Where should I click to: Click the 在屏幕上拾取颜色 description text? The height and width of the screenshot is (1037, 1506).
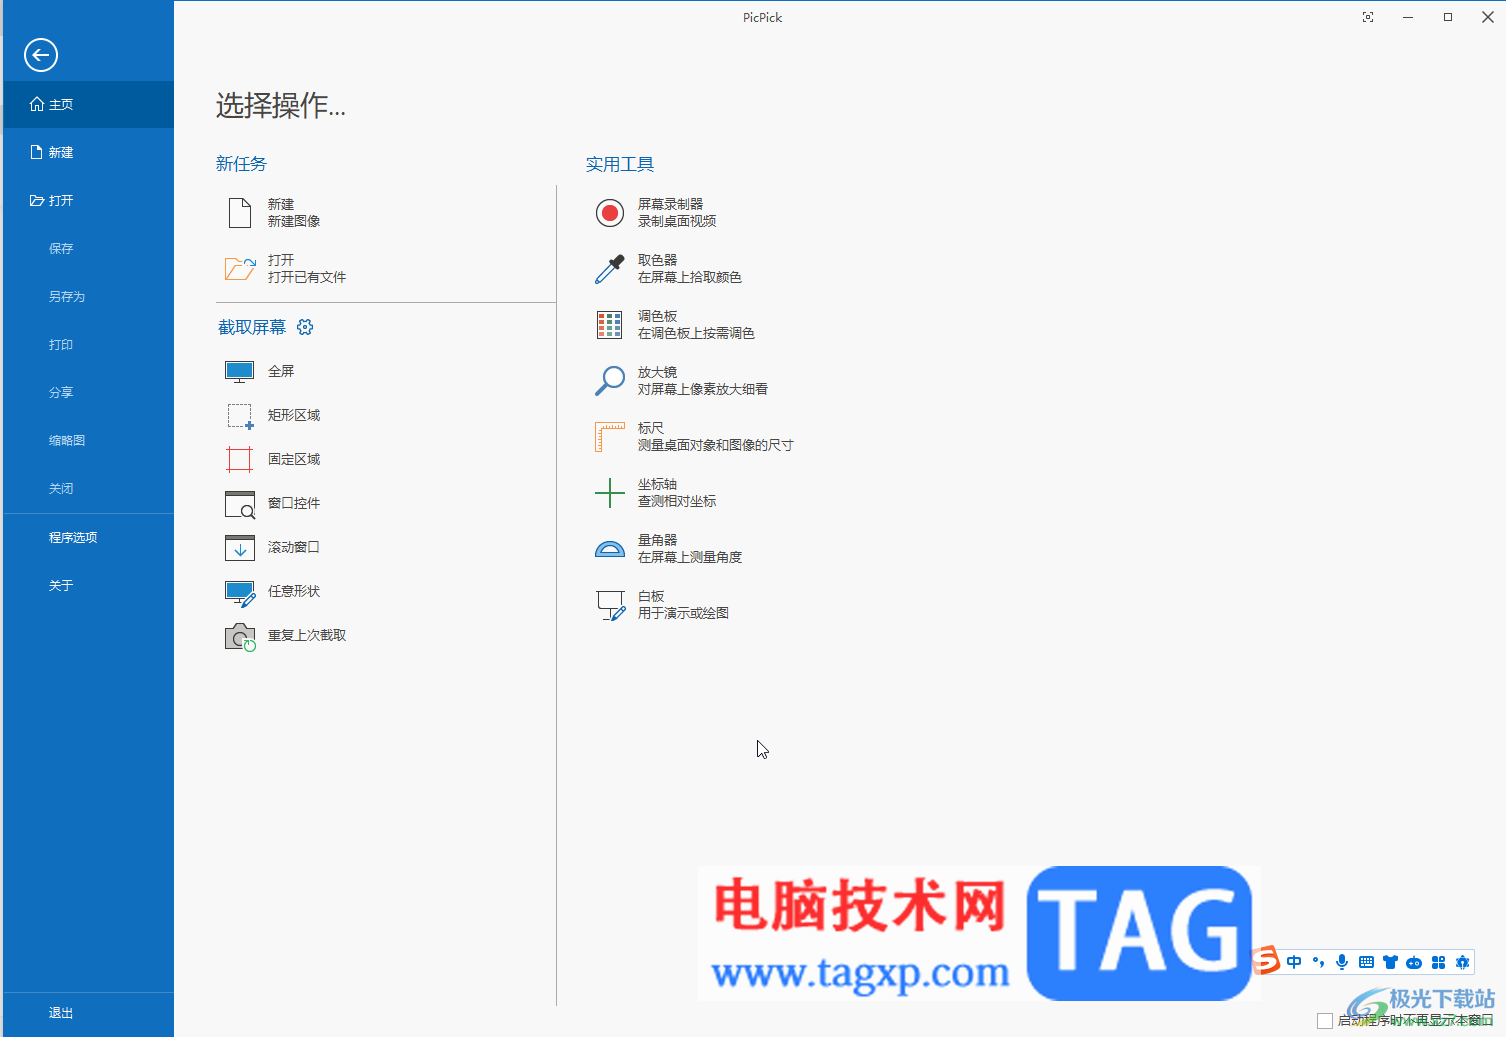pos(690,277)
